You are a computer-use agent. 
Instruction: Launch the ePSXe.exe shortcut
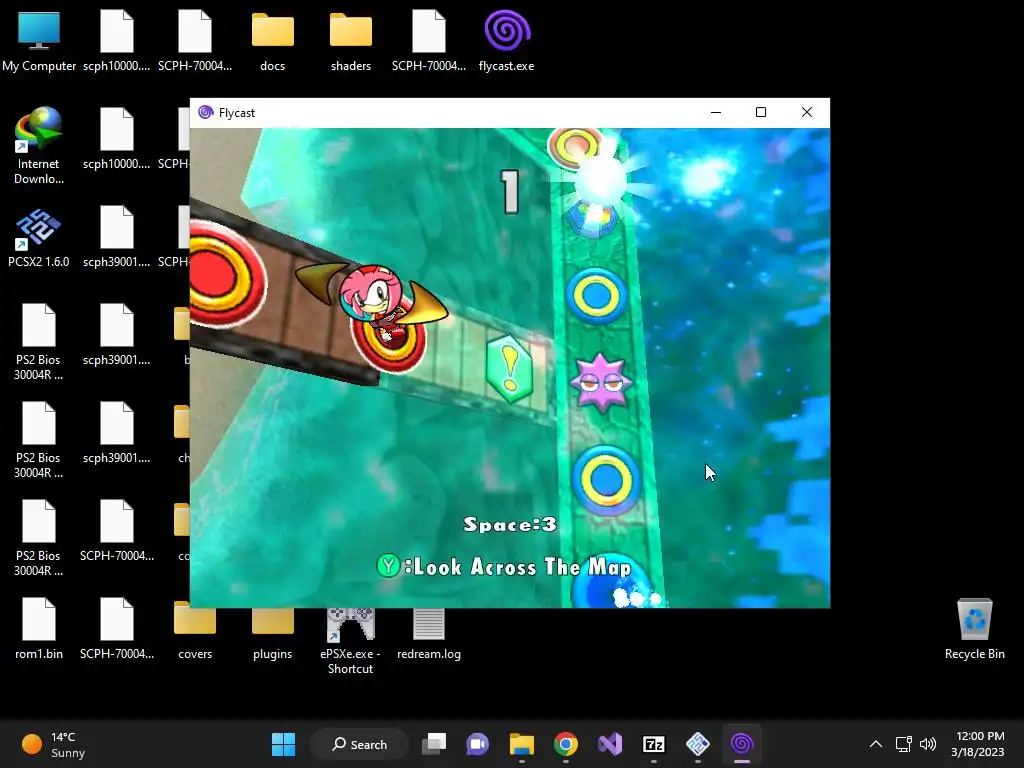coord(351,641)
